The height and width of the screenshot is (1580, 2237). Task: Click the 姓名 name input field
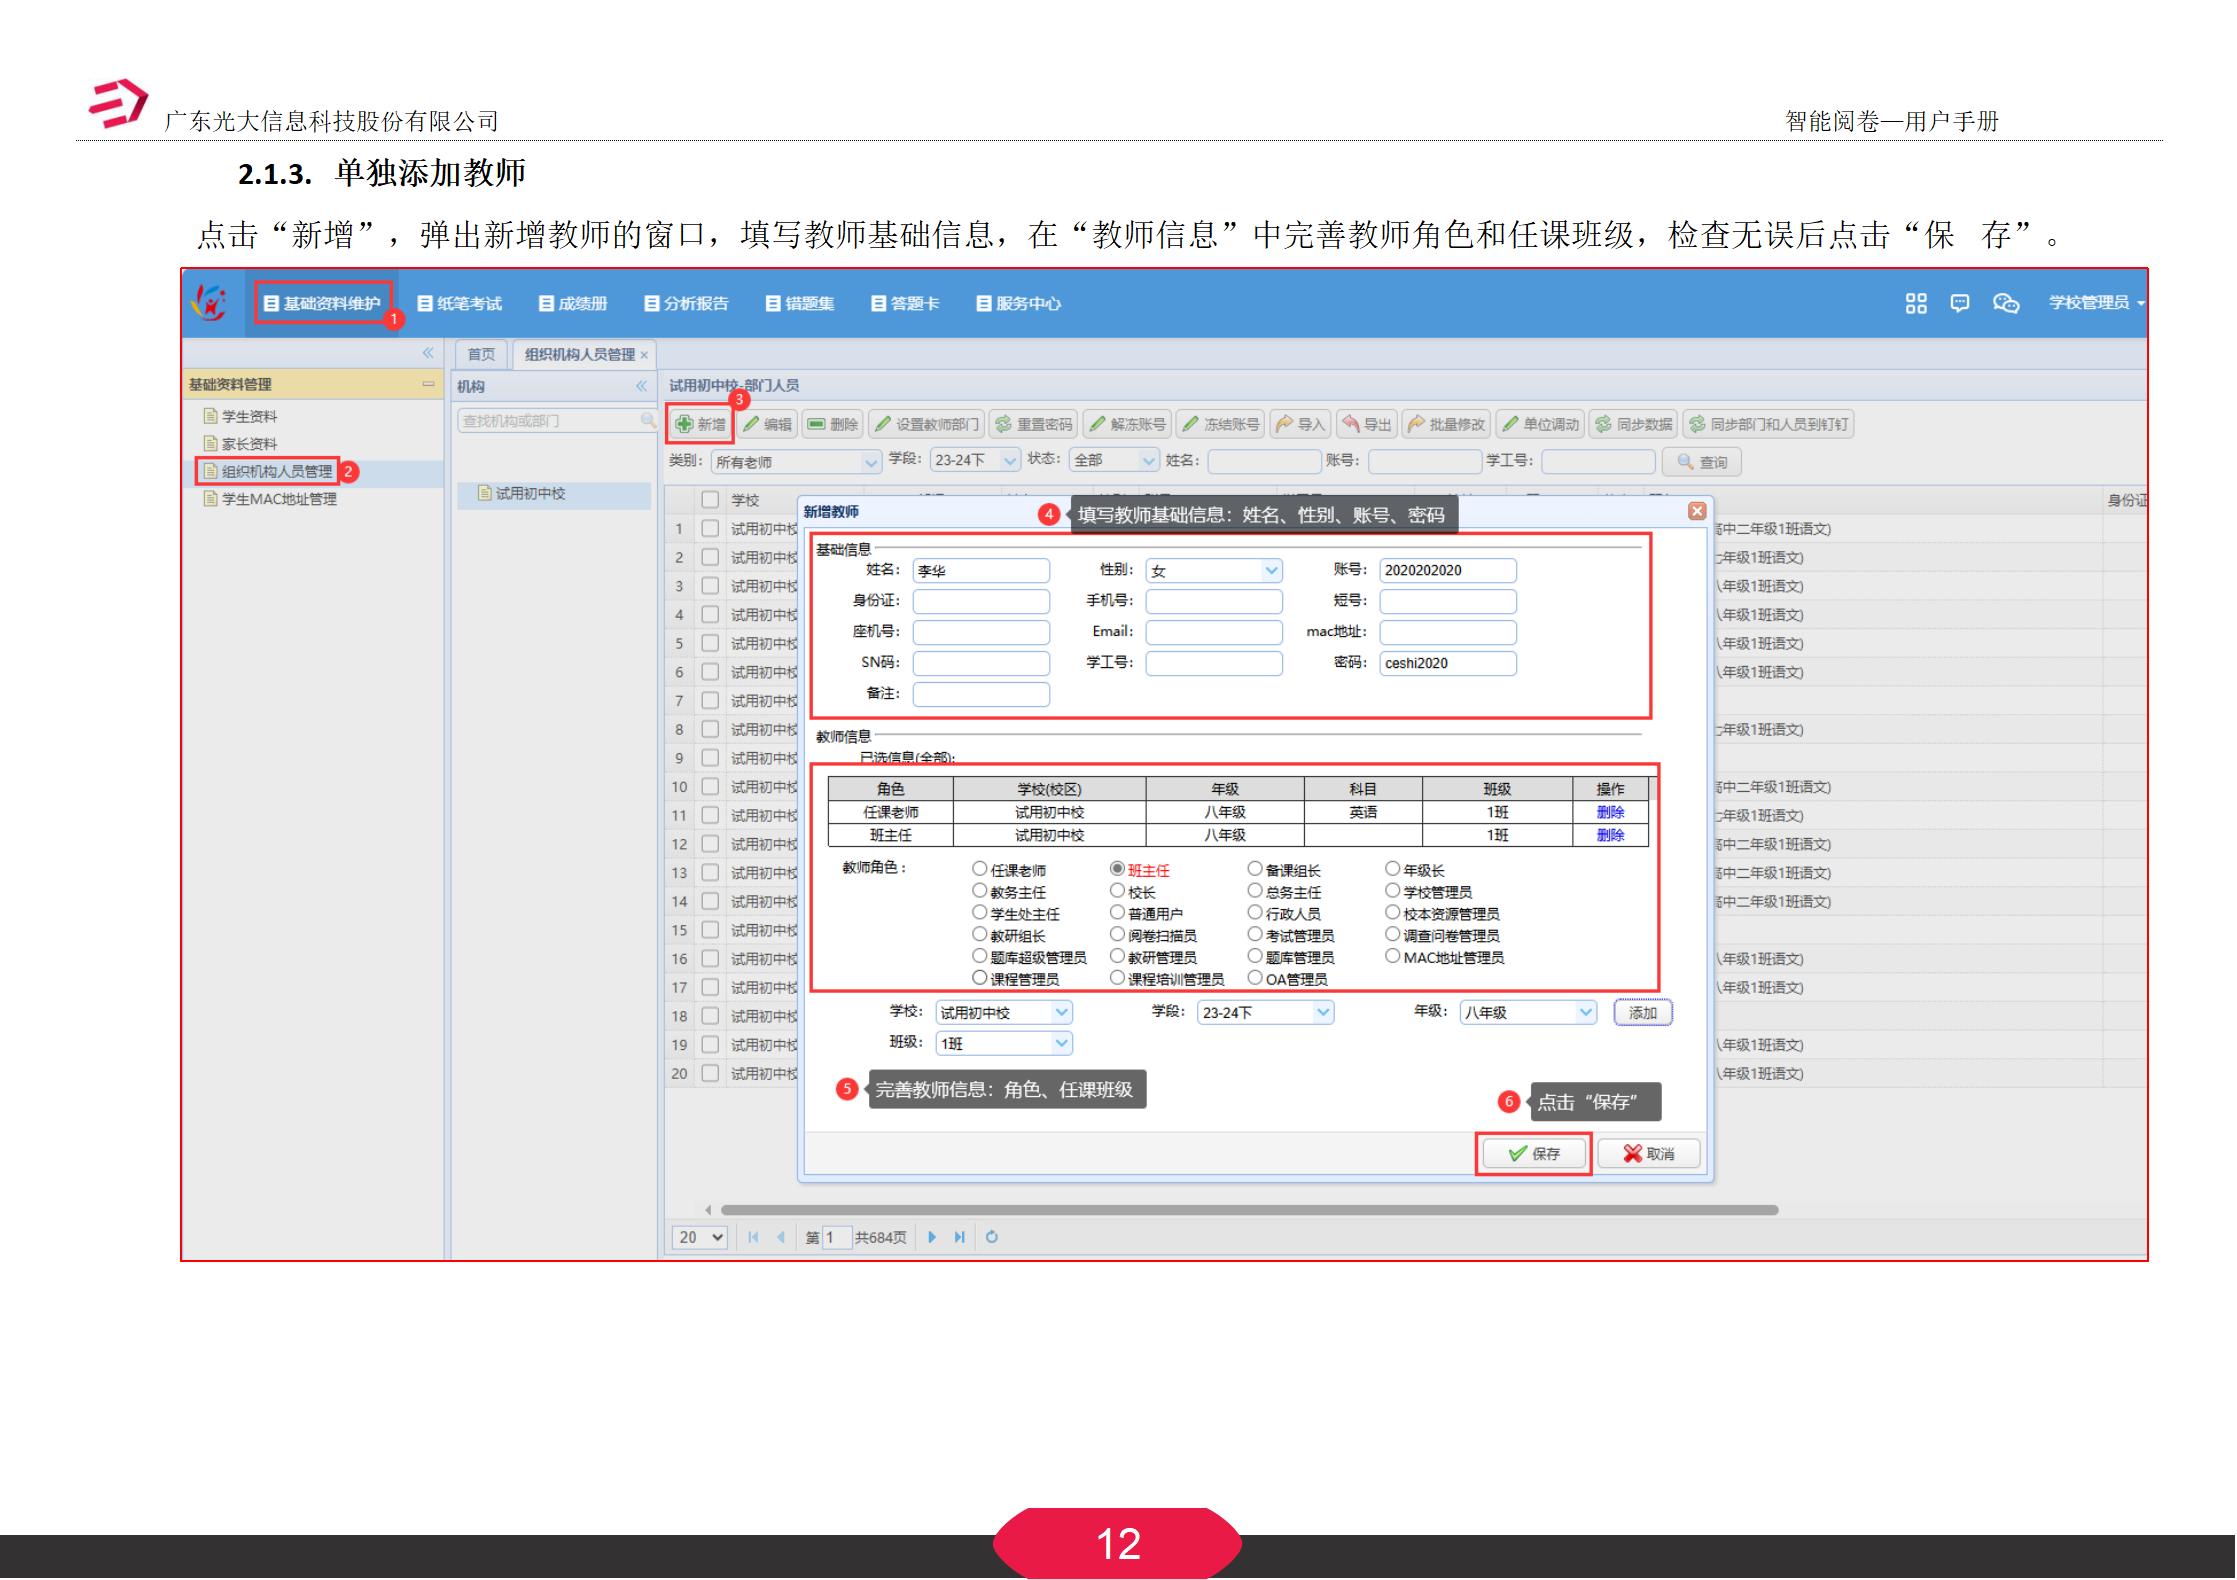[x=980, y=570]
